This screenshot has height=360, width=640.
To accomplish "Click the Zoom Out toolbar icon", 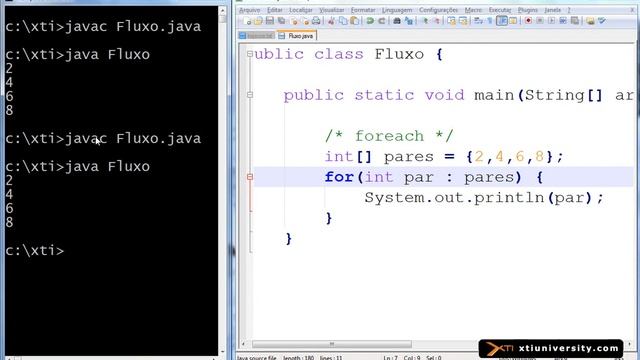I will click(x=436, y=21).
